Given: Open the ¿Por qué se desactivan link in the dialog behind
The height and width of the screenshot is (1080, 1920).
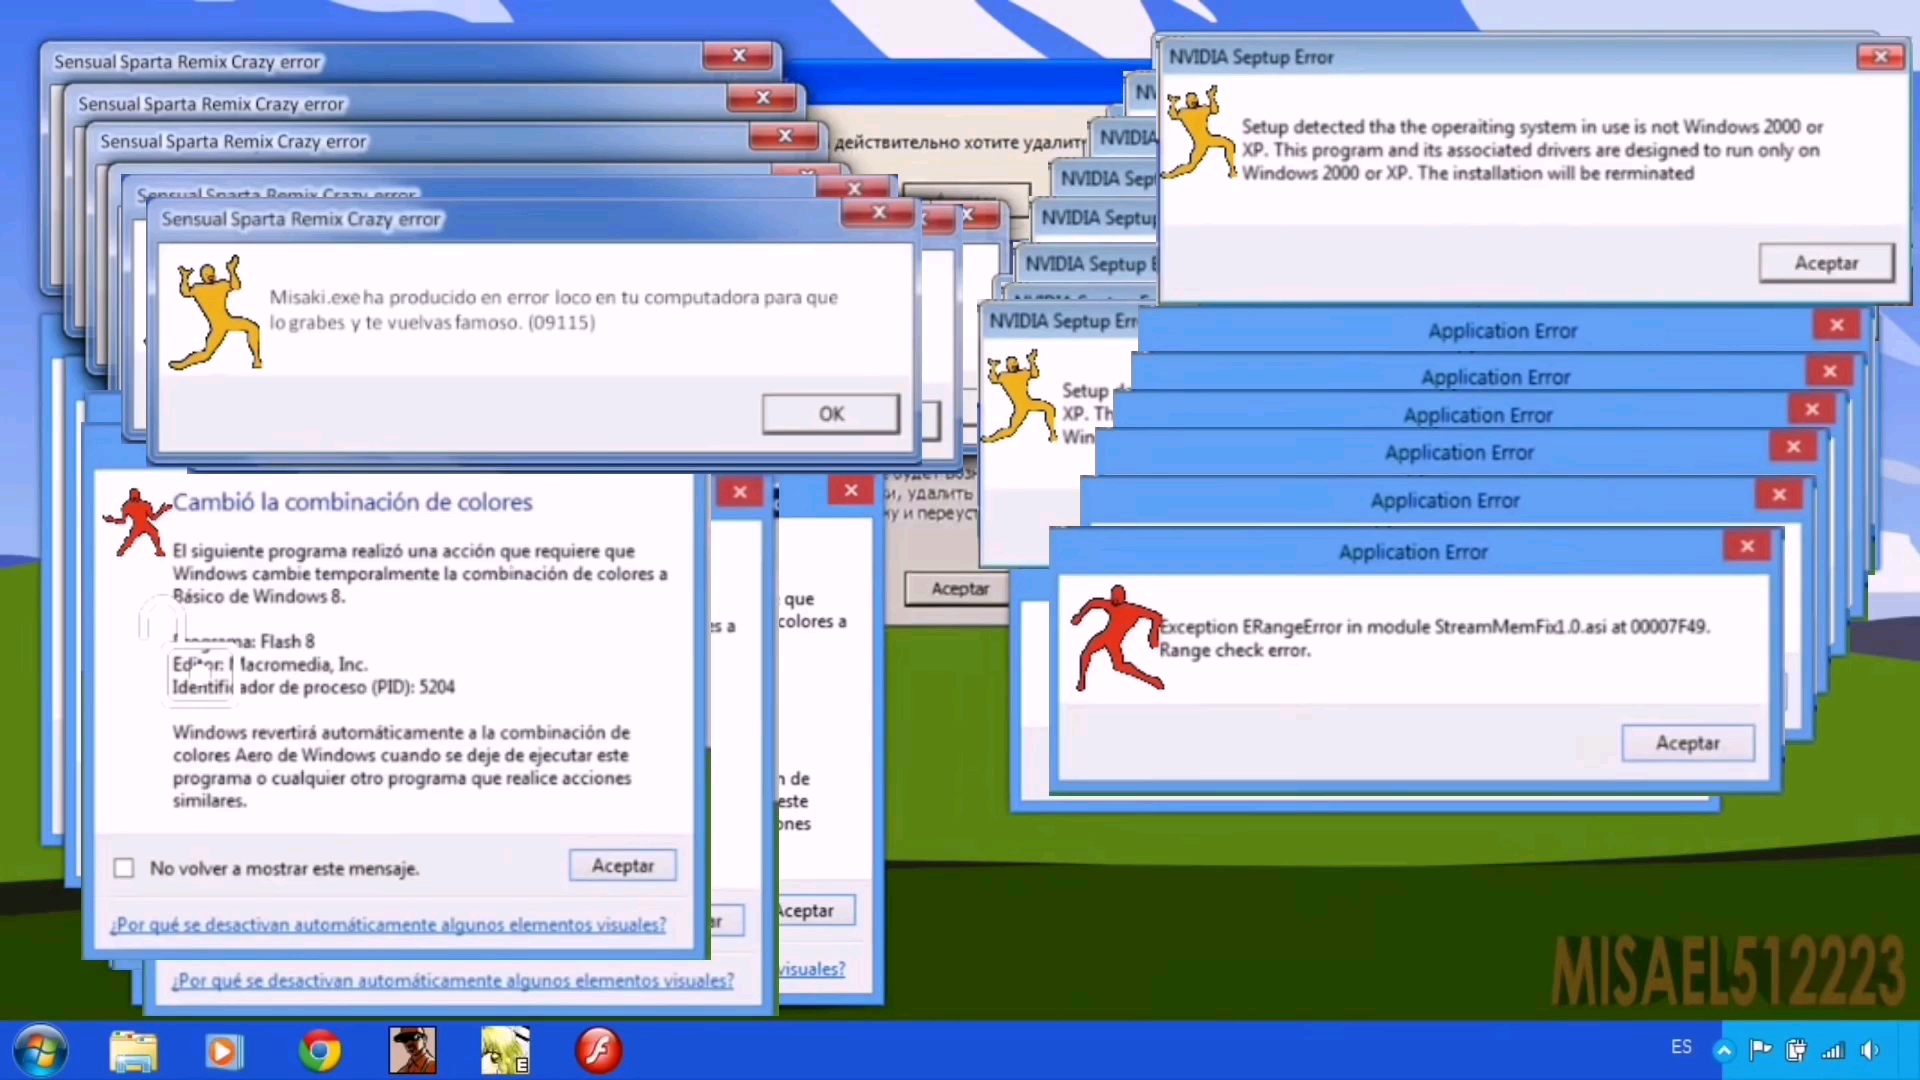Looking at the screenshot, I should (x=453, y=981).
